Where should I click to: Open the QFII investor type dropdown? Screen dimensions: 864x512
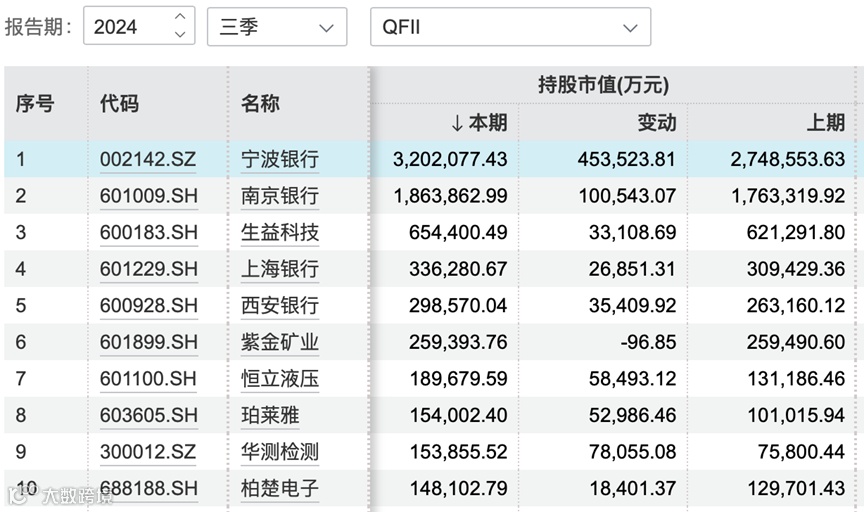(510, 26)
